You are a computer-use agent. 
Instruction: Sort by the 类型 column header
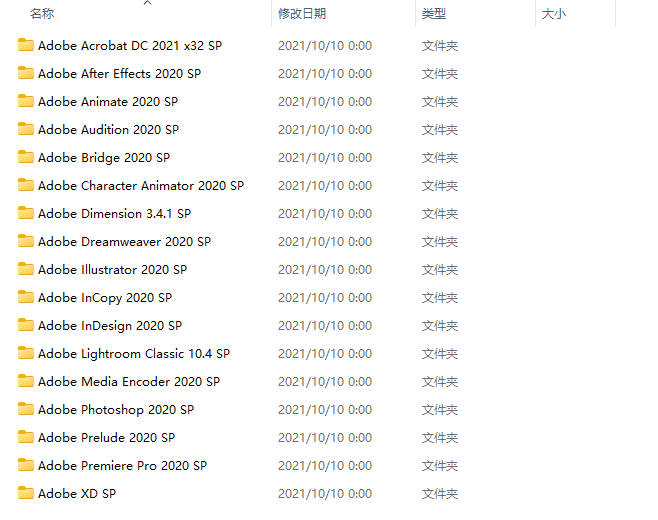tap(433, 13)
